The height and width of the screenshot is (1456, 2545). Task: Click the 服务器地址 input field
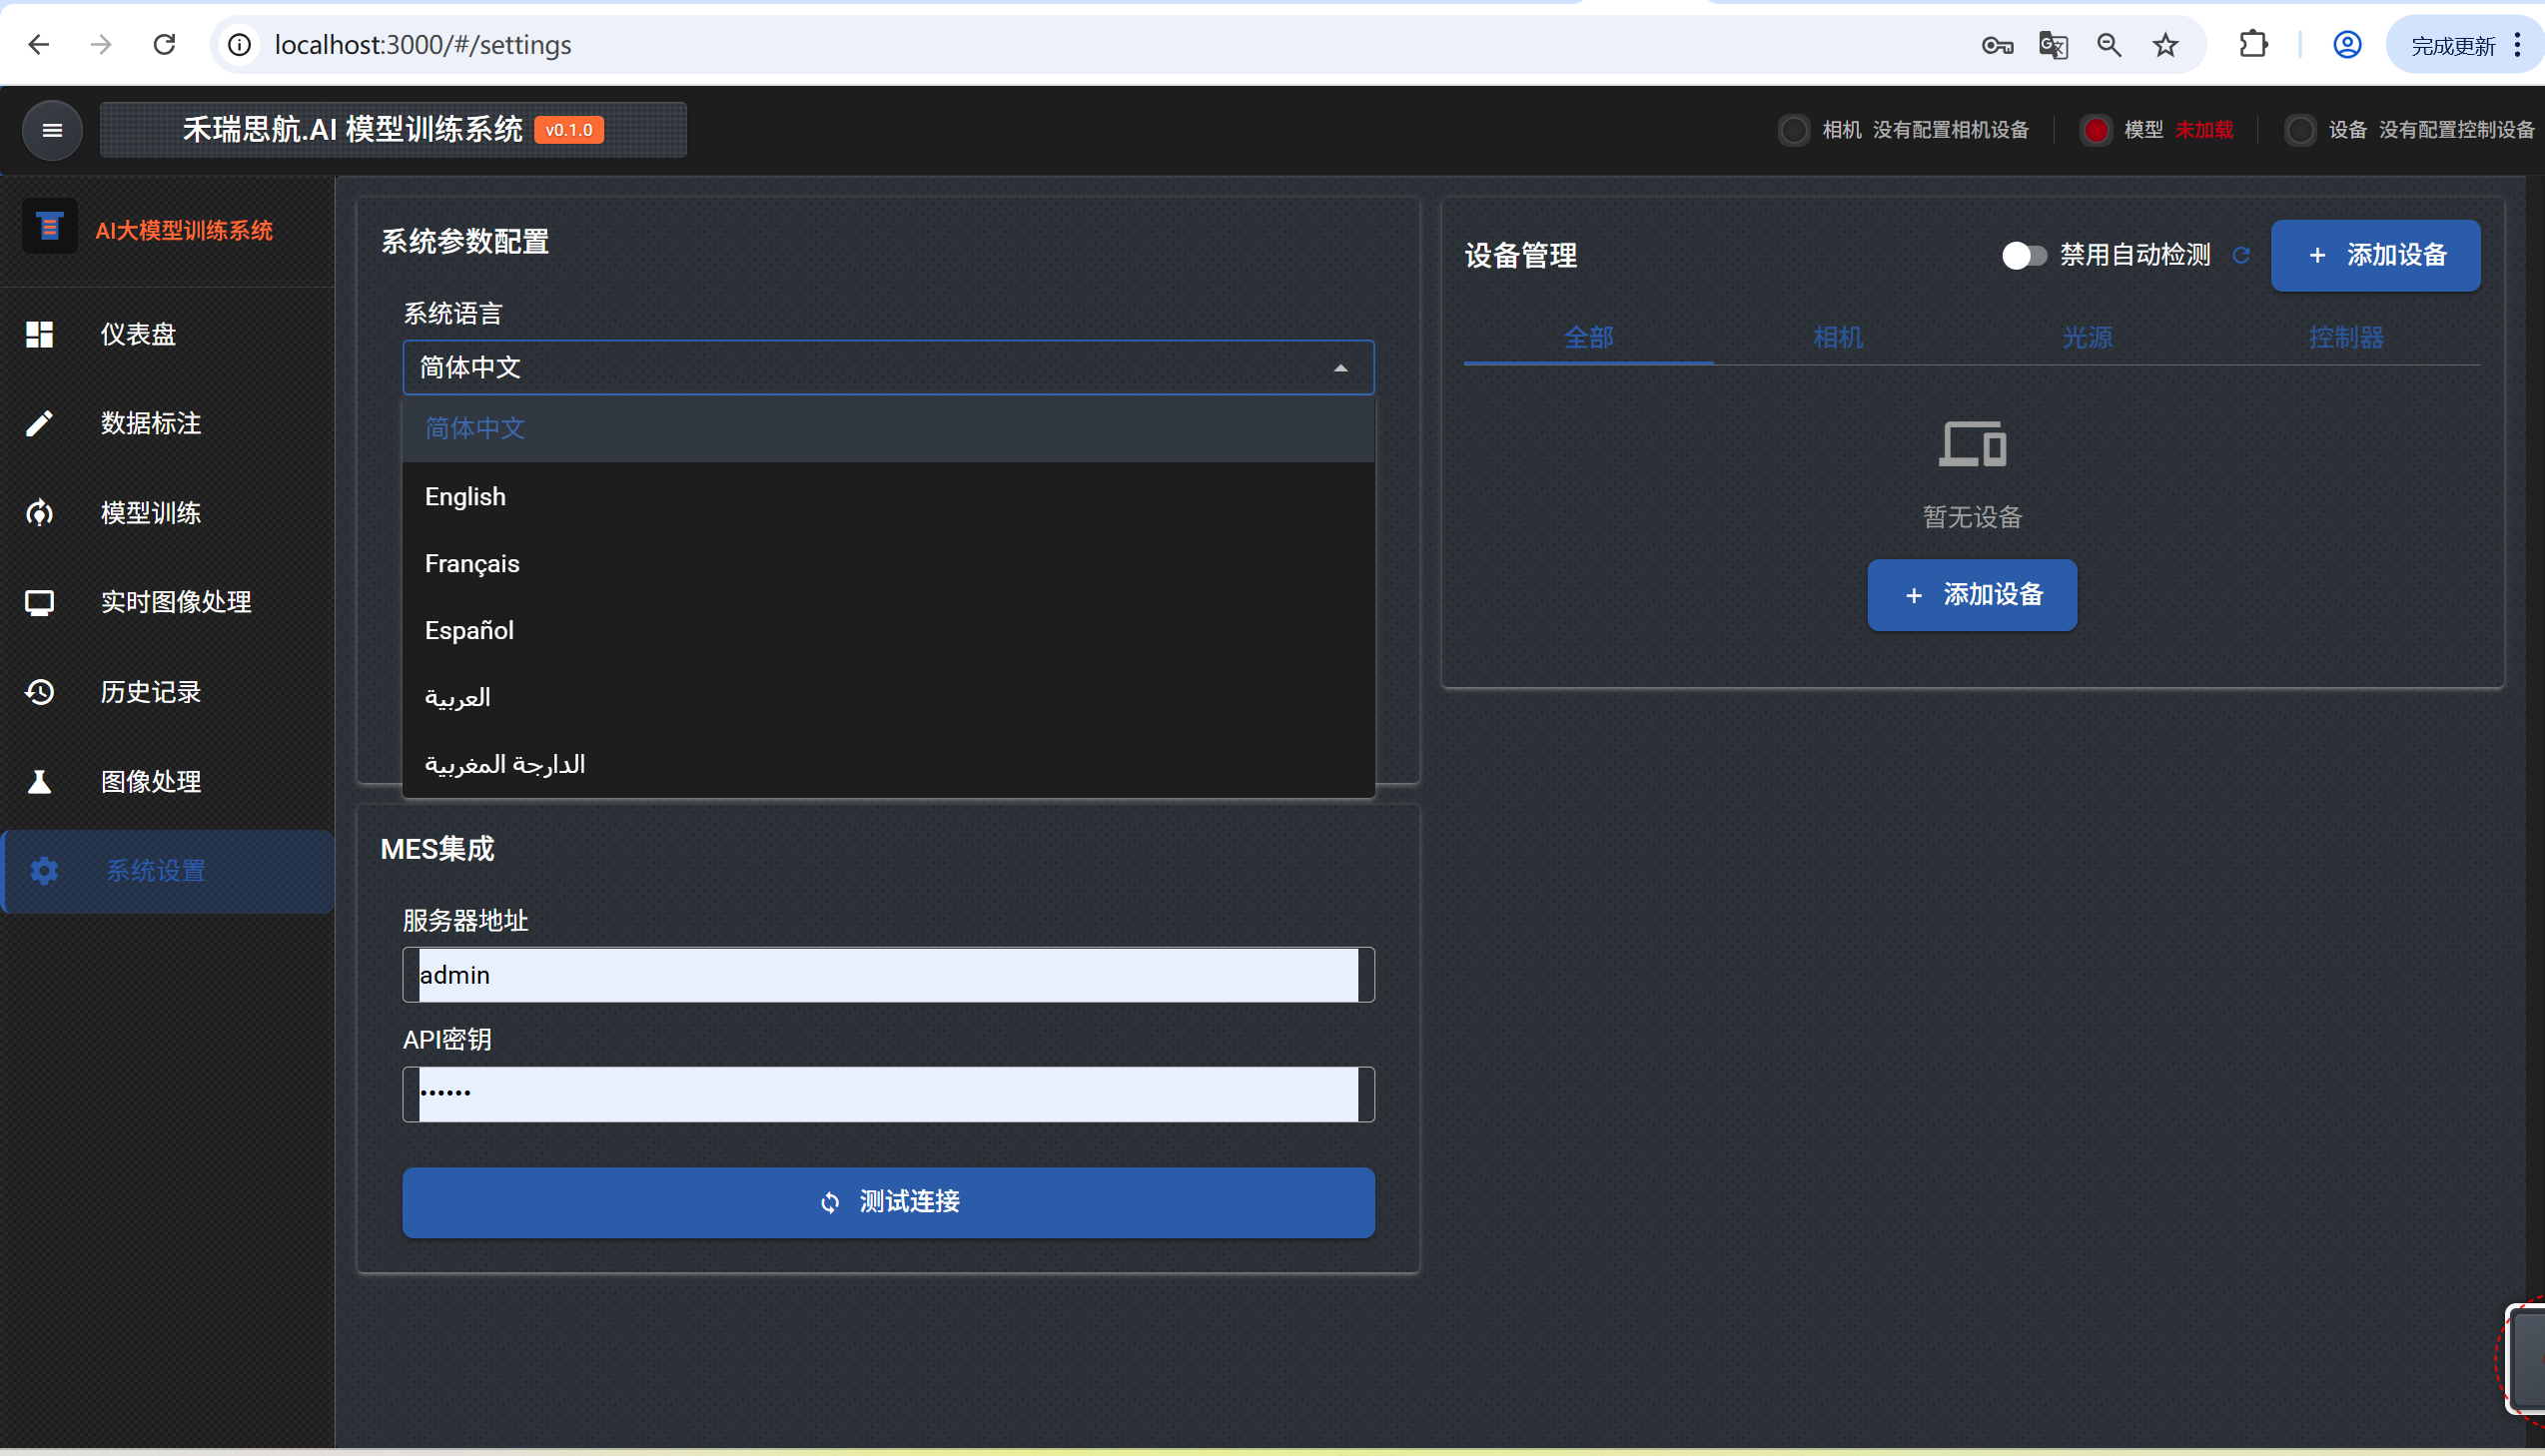click(x=888, y=975)
